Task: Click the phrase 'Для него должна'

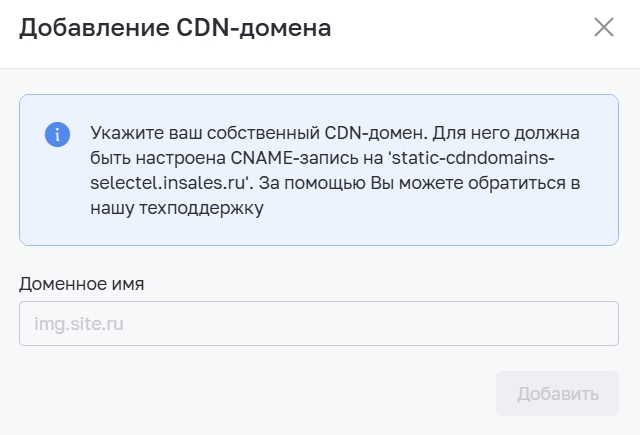Action: pyautogui.click(x=506, y=133)
